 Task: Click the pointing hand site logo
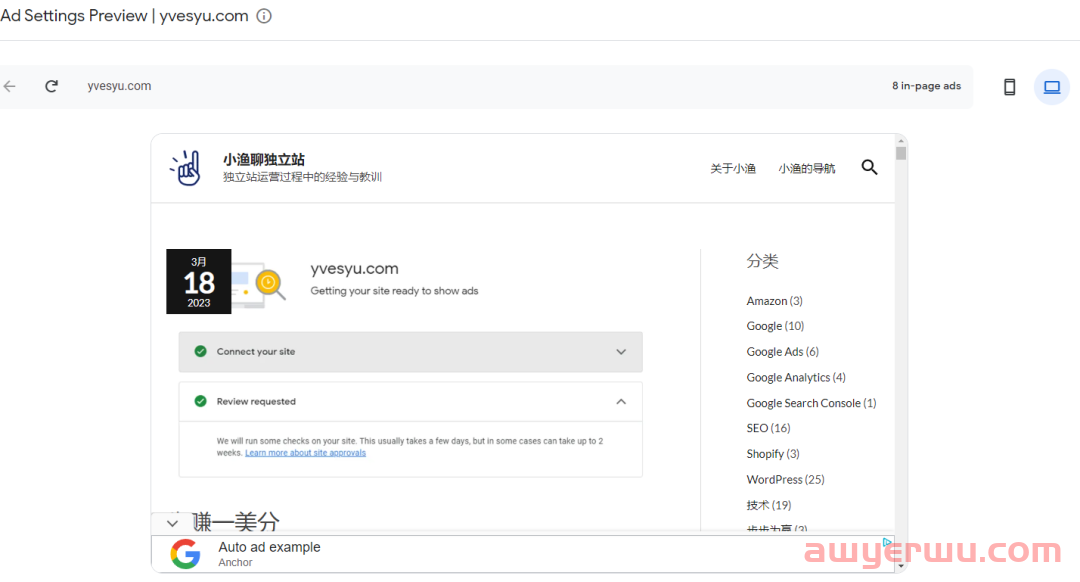(186, 168)
